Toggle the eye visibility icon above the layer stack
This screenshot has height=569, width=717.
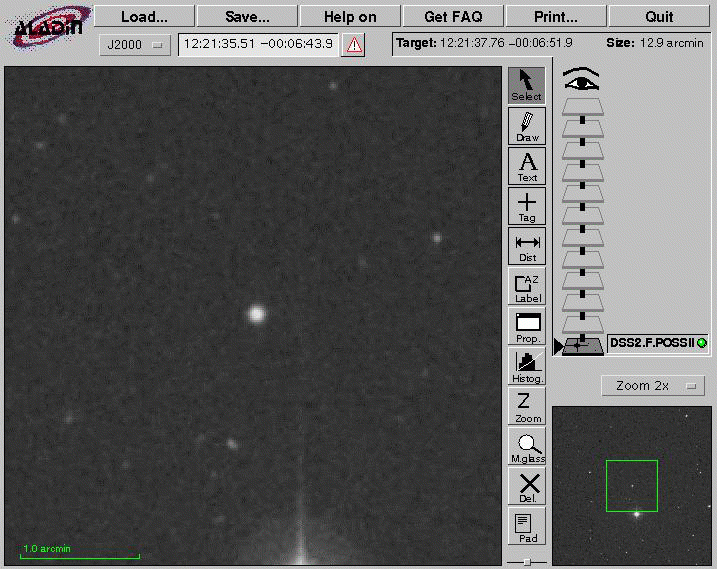coord(581,79)
